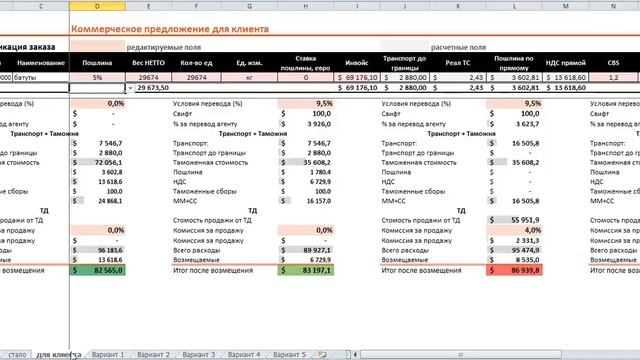This screenshot has height=360, width=640.
Task: Switch to the 'Вариант 1' sheet
Action: (108, 354)
